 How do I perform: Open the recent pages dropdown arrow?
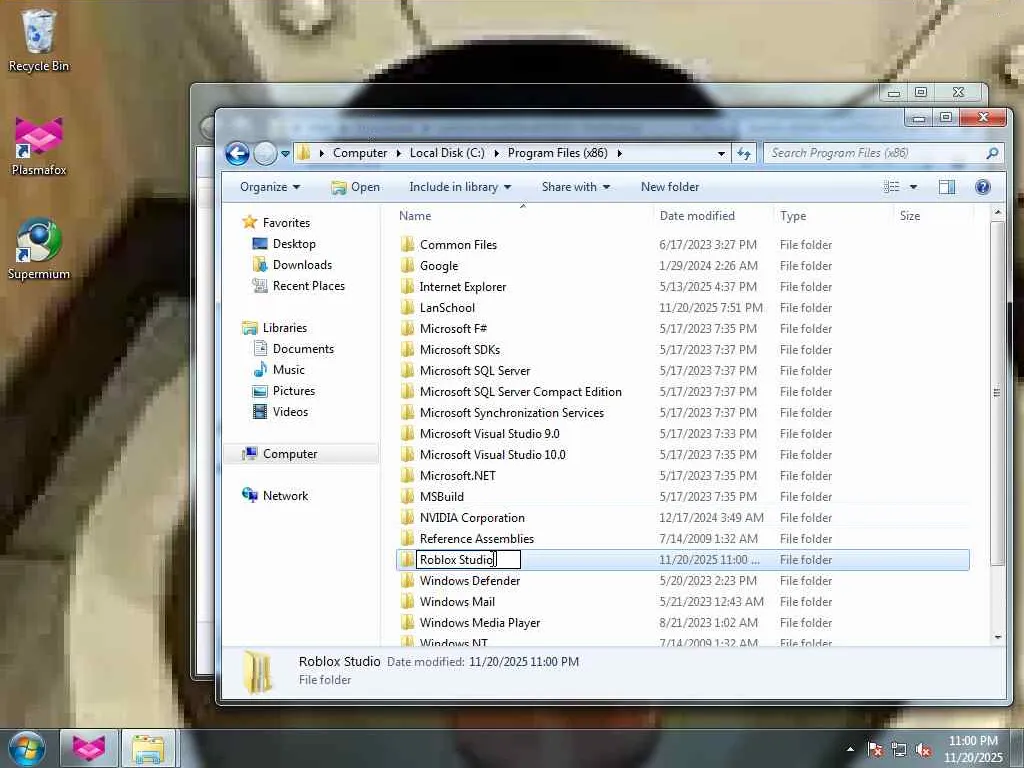click(x=285, y=154)
